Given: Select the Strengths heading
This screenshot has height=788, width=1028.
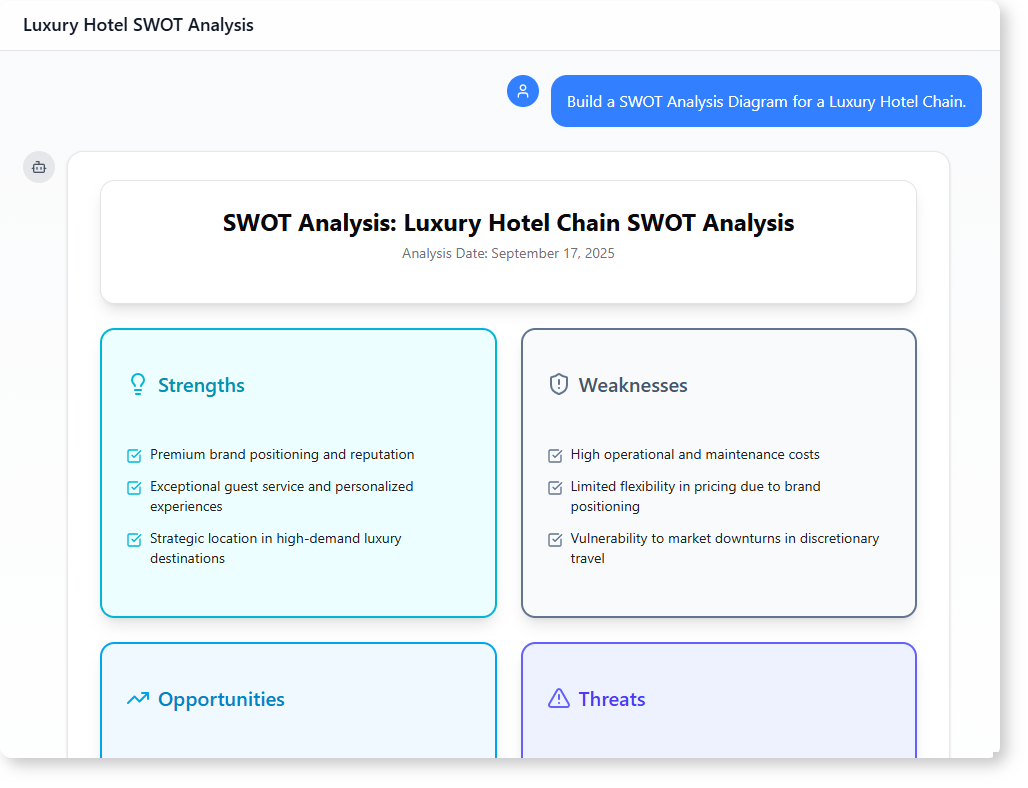Looking at the screenshot, I should pos(201,385).
